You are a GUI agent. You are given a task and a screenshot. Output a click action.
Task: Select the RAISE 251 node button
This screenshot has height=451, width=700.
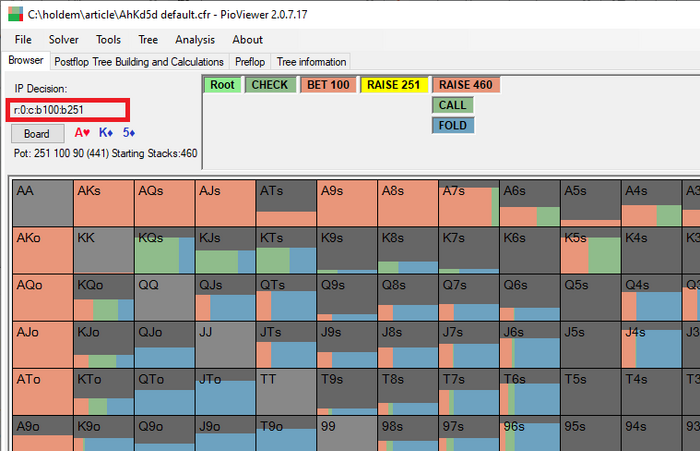[394, 85]
